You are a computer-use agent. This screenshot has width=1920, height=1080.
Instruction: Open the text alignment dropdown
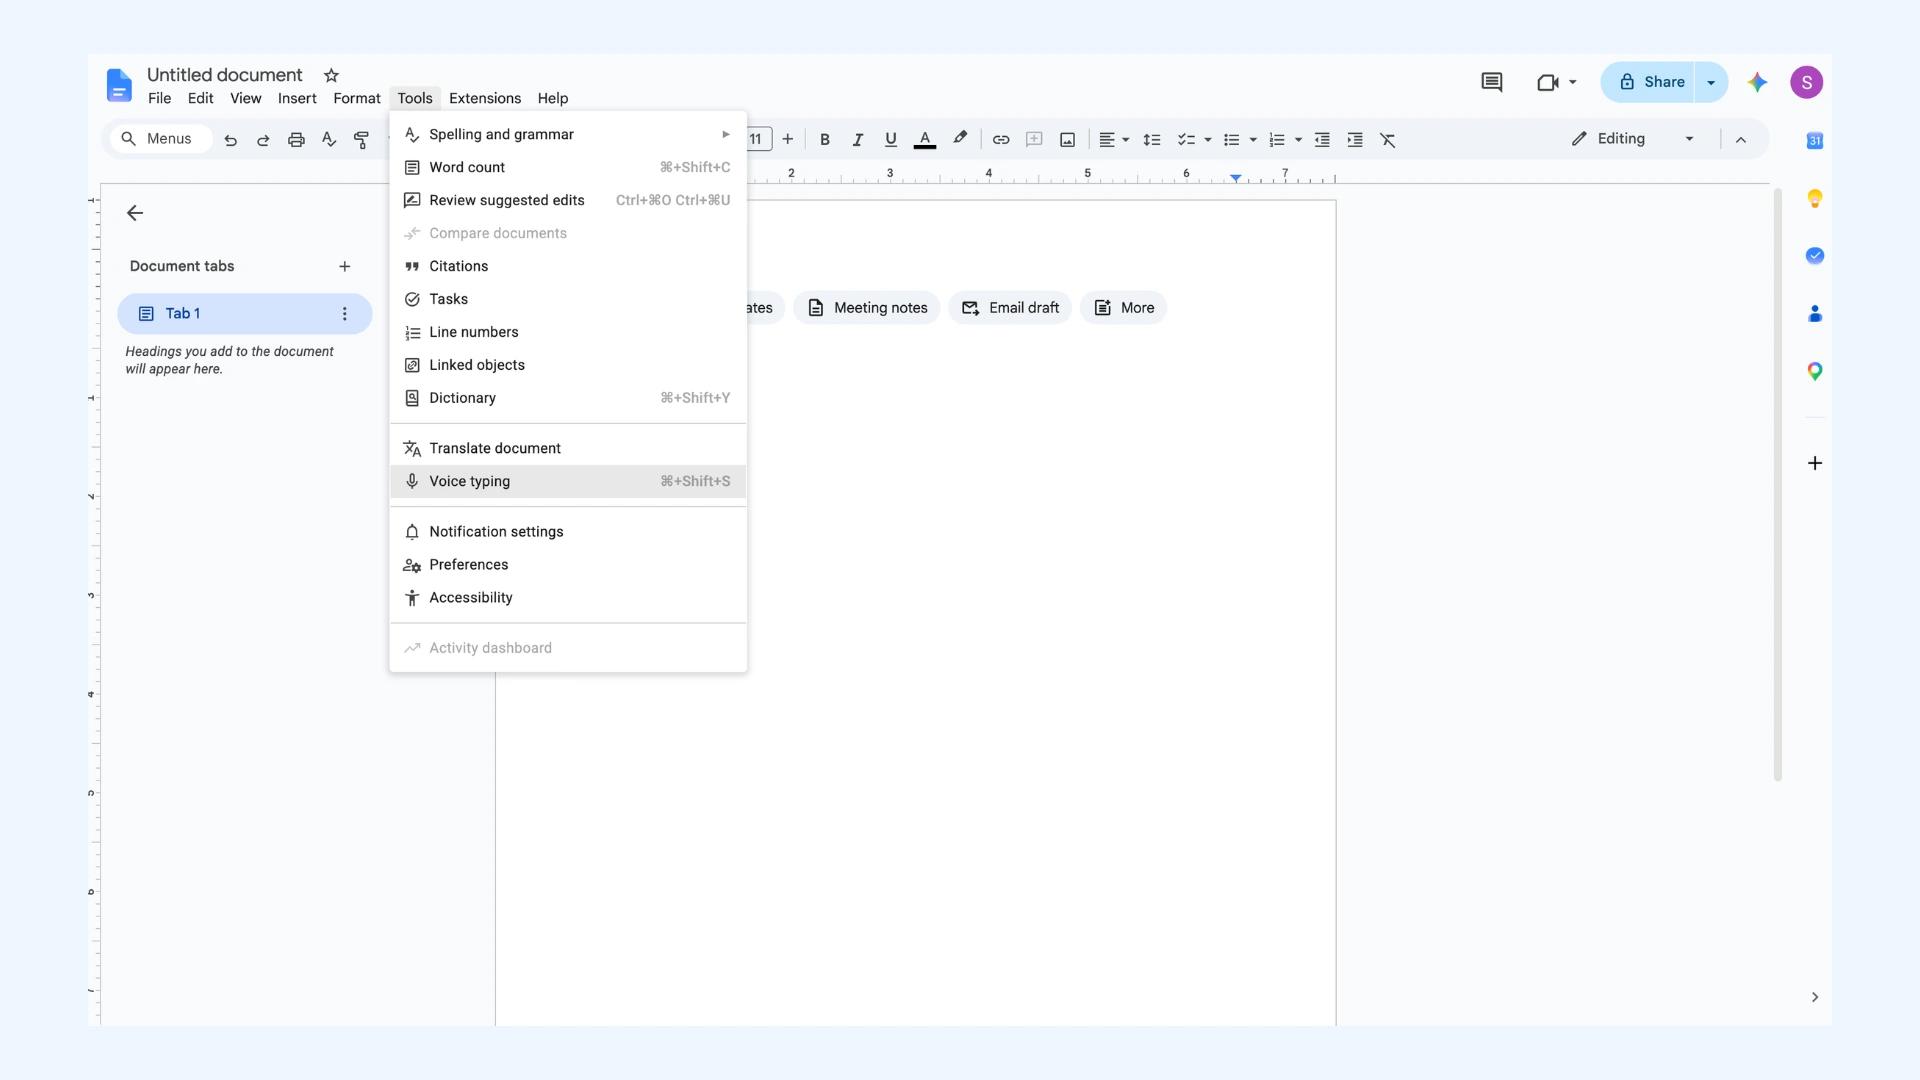1114,140
